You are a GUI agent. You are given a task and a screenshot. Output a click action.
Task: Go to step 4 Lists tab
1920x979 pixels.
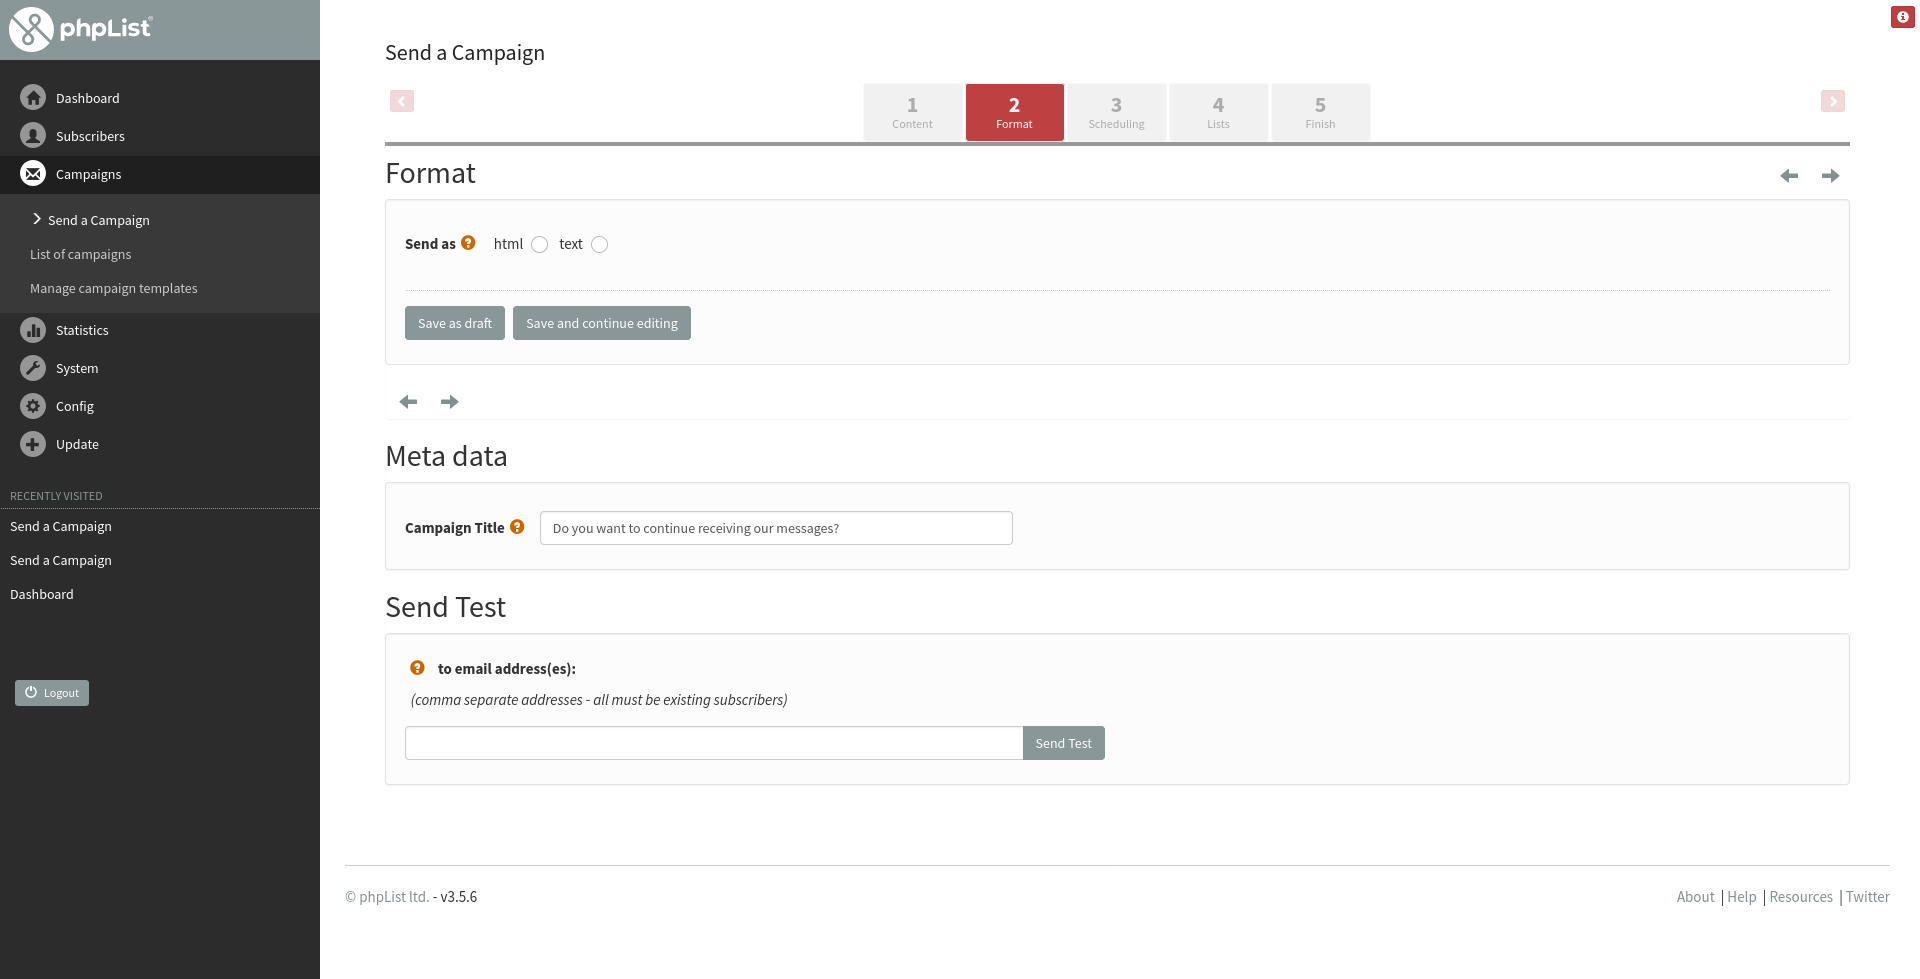(x=1218, y=112)
